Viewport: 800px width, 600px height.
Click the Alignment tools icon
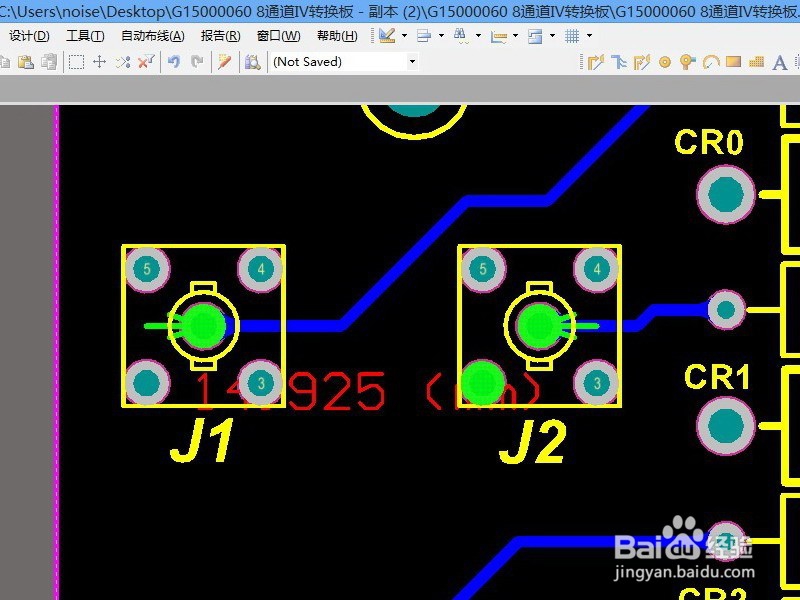coord(424,36)
